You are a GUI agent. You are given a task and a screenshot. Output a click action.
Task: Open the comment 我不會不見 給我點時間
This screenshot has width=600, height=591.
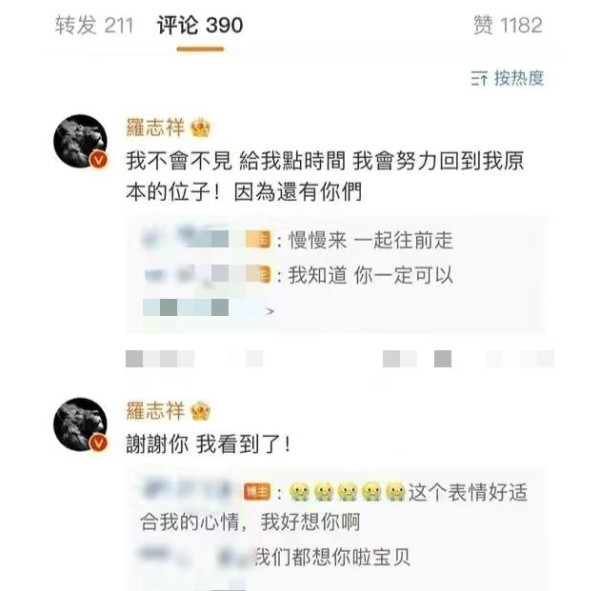pyautogui.click(x=324, y=176)
